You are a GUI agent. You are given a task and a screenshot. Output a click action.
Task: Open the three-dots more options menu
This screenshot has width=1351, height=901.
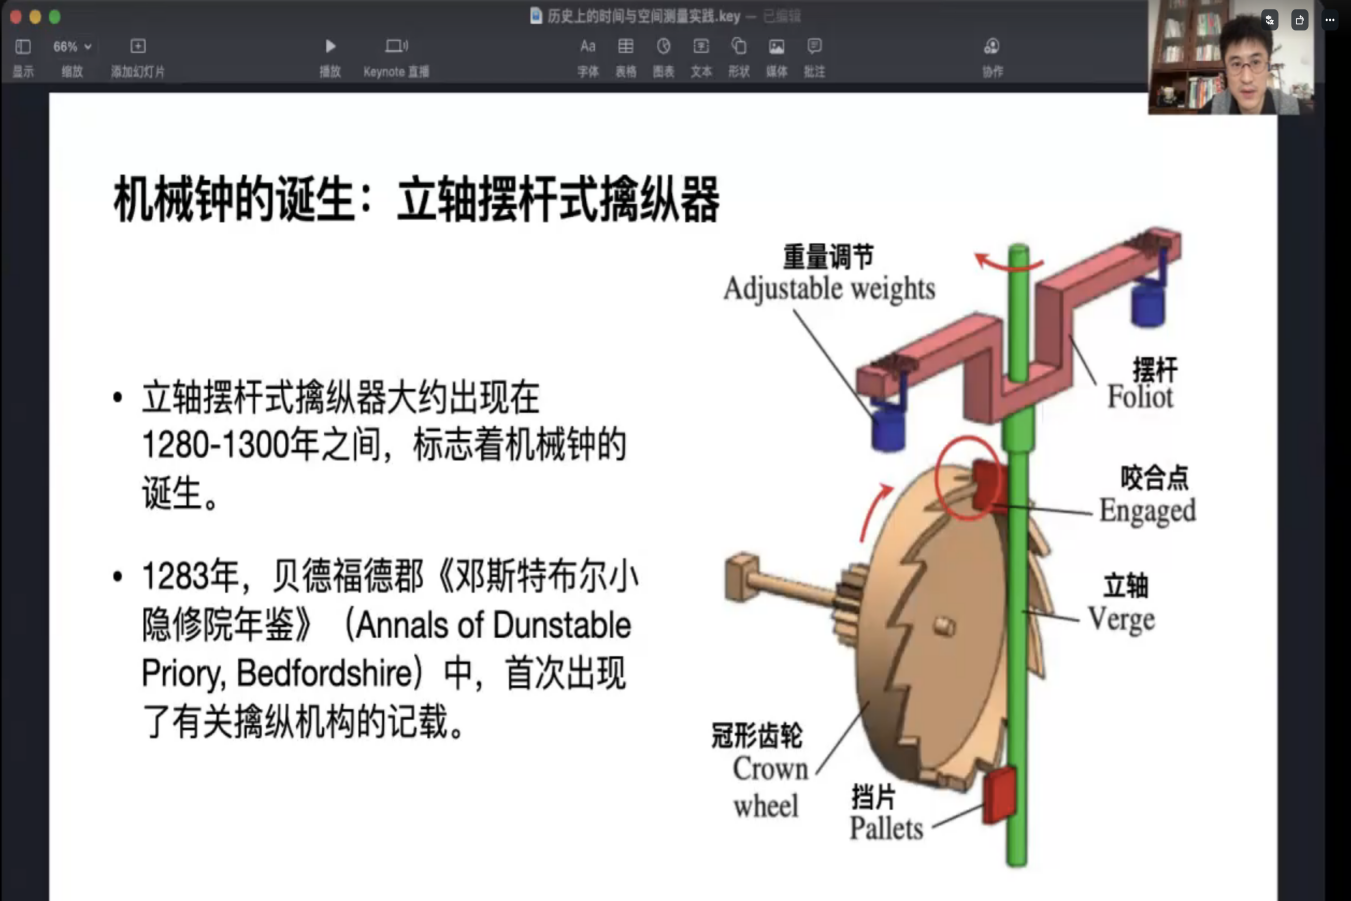click(x=1331, y=19)
